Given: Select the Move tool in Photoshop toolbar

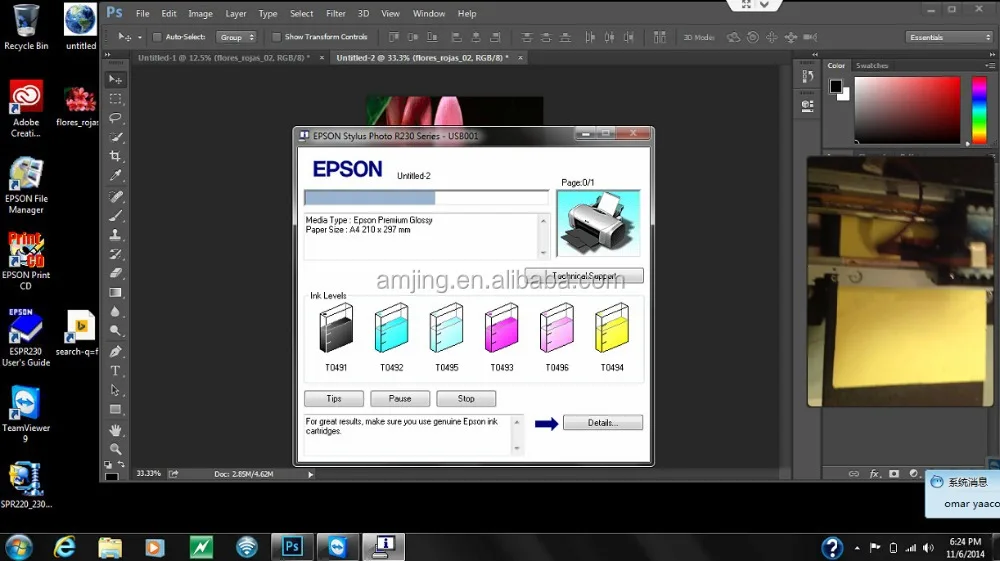Looking at the screenshot, I should click(x=115, y=79).
